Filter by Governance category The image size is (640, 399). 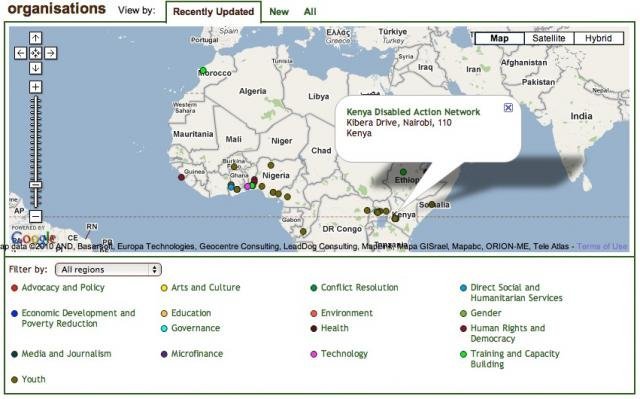point(196,328)
